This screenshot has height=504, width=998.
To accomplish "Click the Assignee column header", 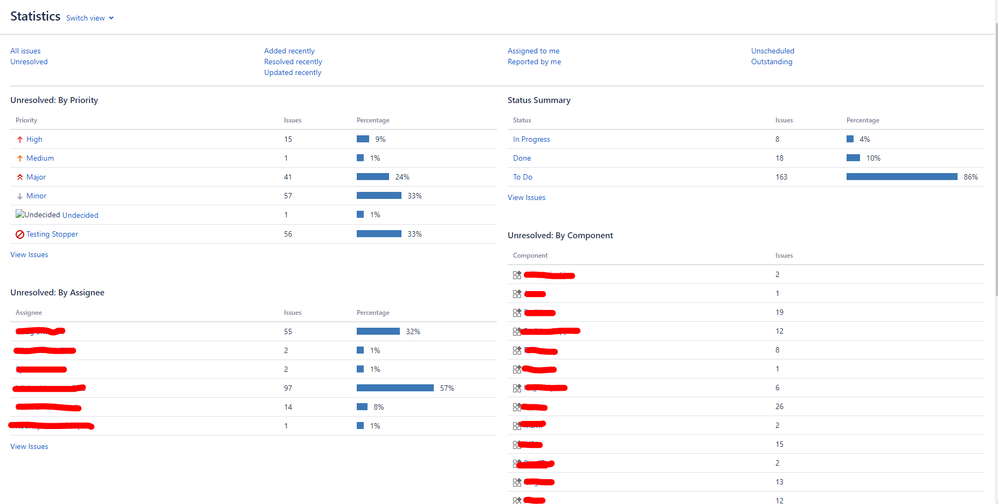I will coord(29,312).
